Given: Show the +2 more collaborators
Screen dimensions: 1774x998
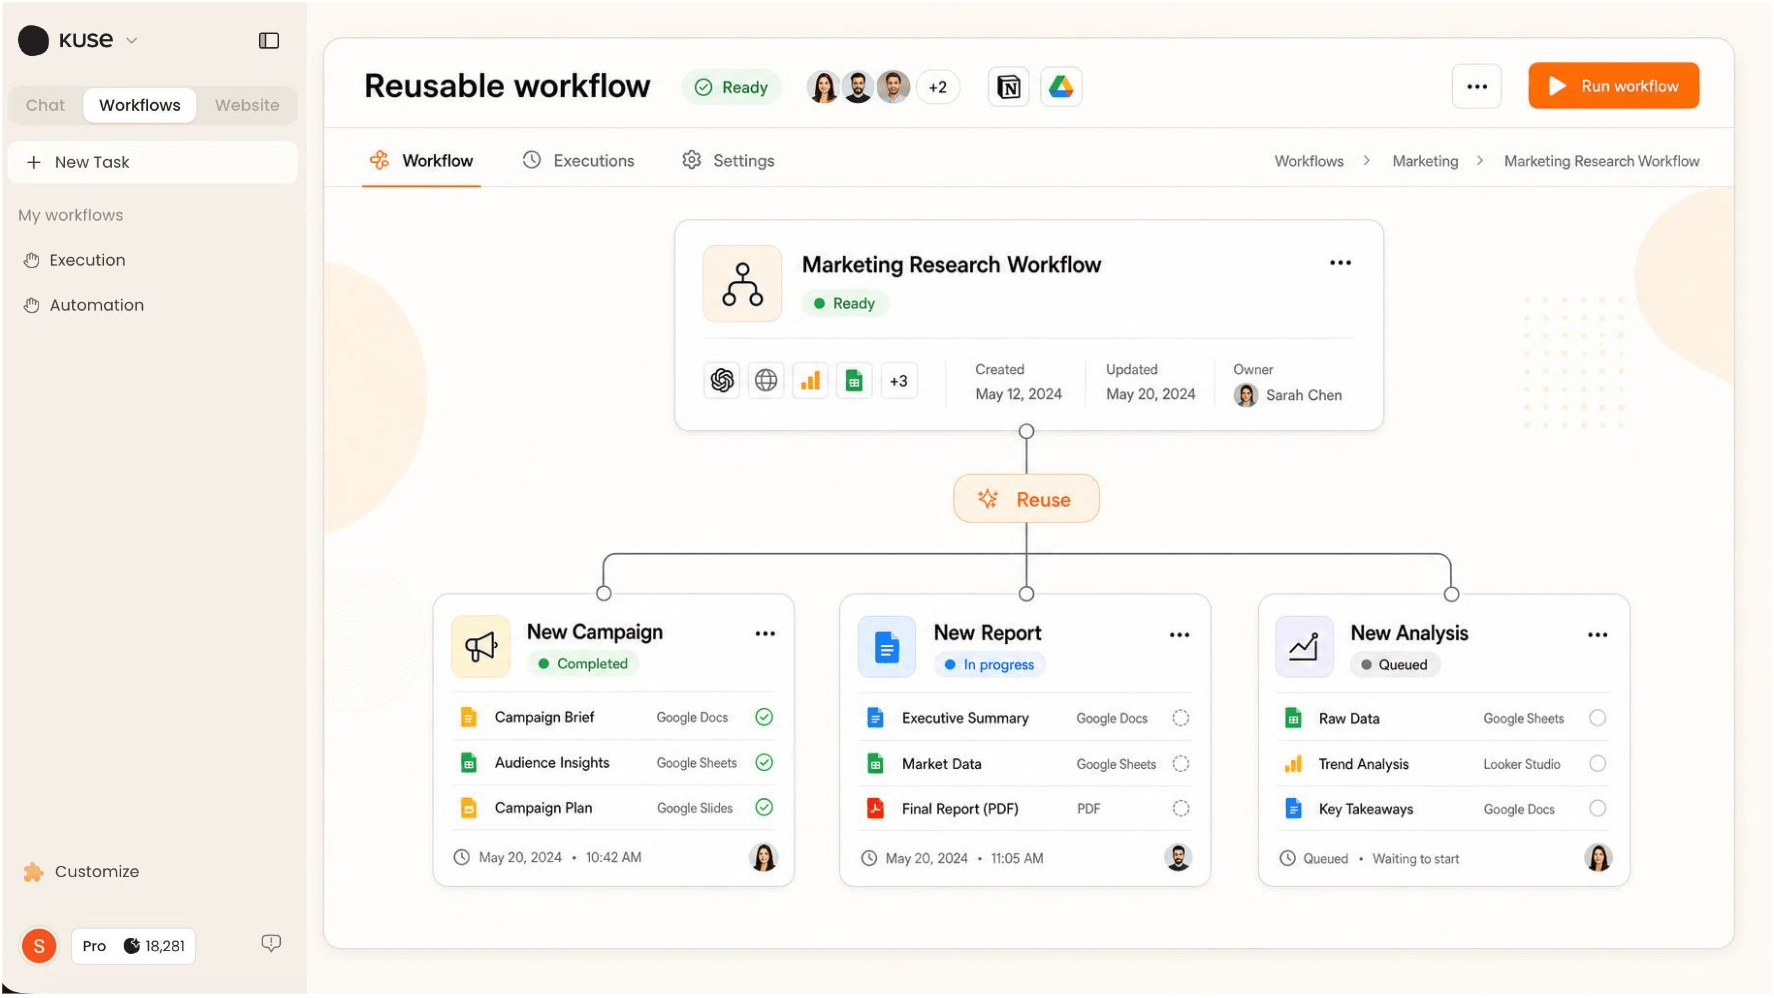Looking at the screenshot, I should [938, 87].
